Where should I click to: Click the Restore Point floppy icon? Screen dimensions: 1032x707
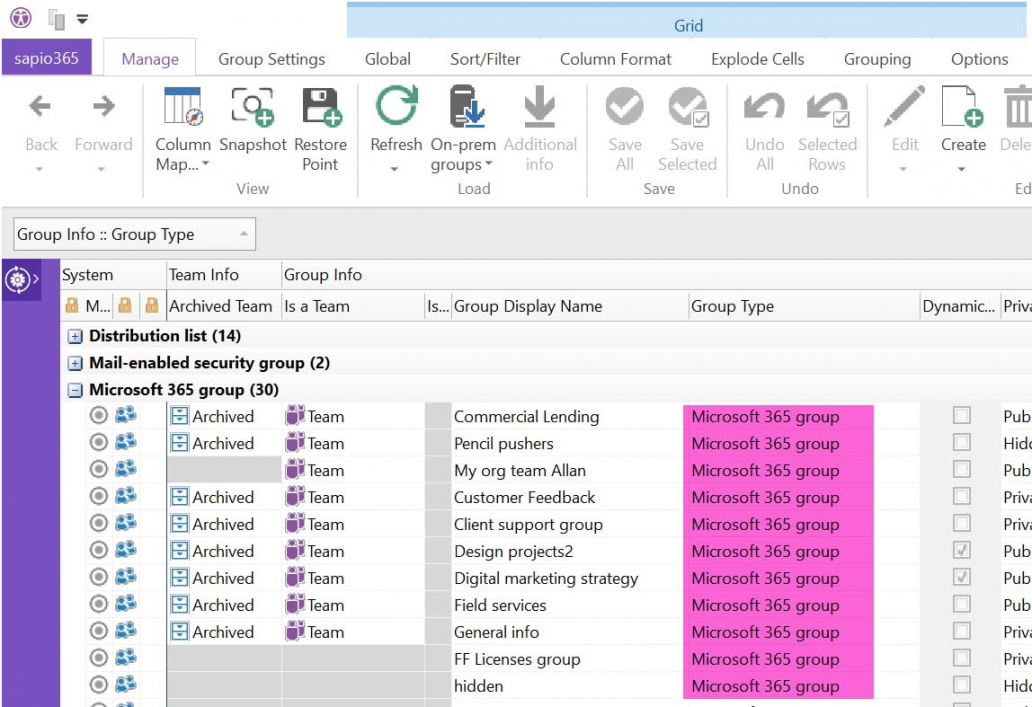(x=321, y=106)
